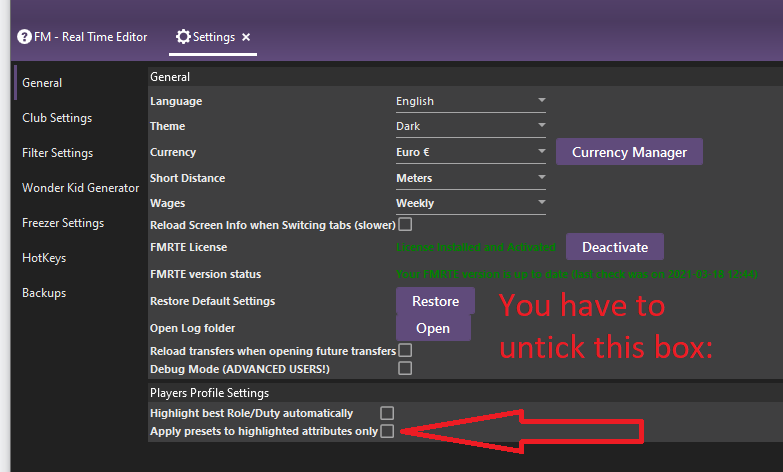Click the Settings gear icon
783x472 pixels.
click(183, 37)
